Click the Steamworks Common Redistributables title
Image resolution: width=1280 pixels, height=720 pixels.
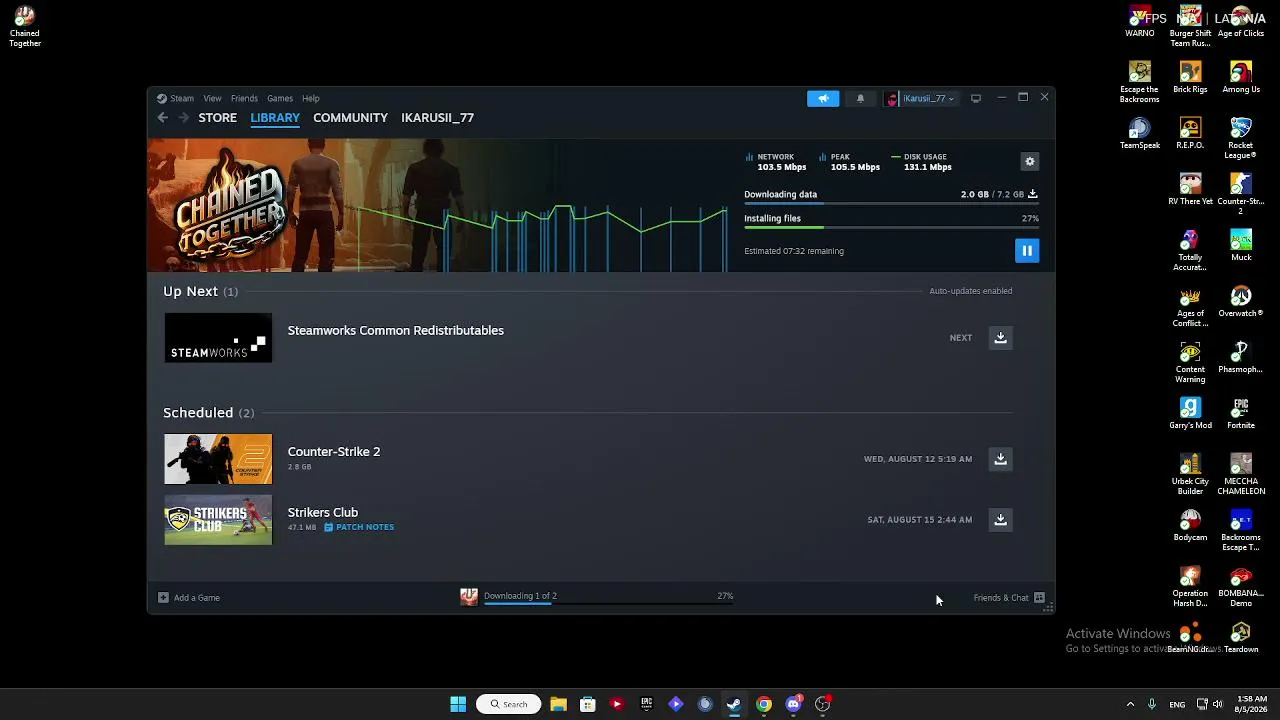[396, 331]
